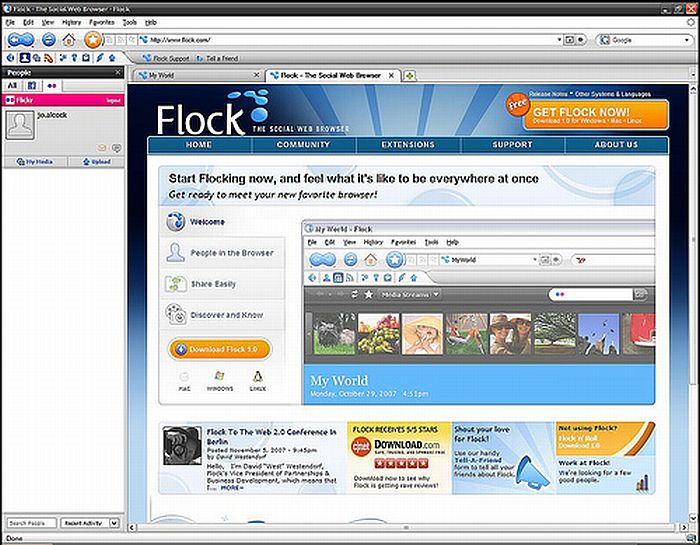This screenshot has height=545, width=700.
Task: Select People in the Browser feature
Action: coord(223,253)
